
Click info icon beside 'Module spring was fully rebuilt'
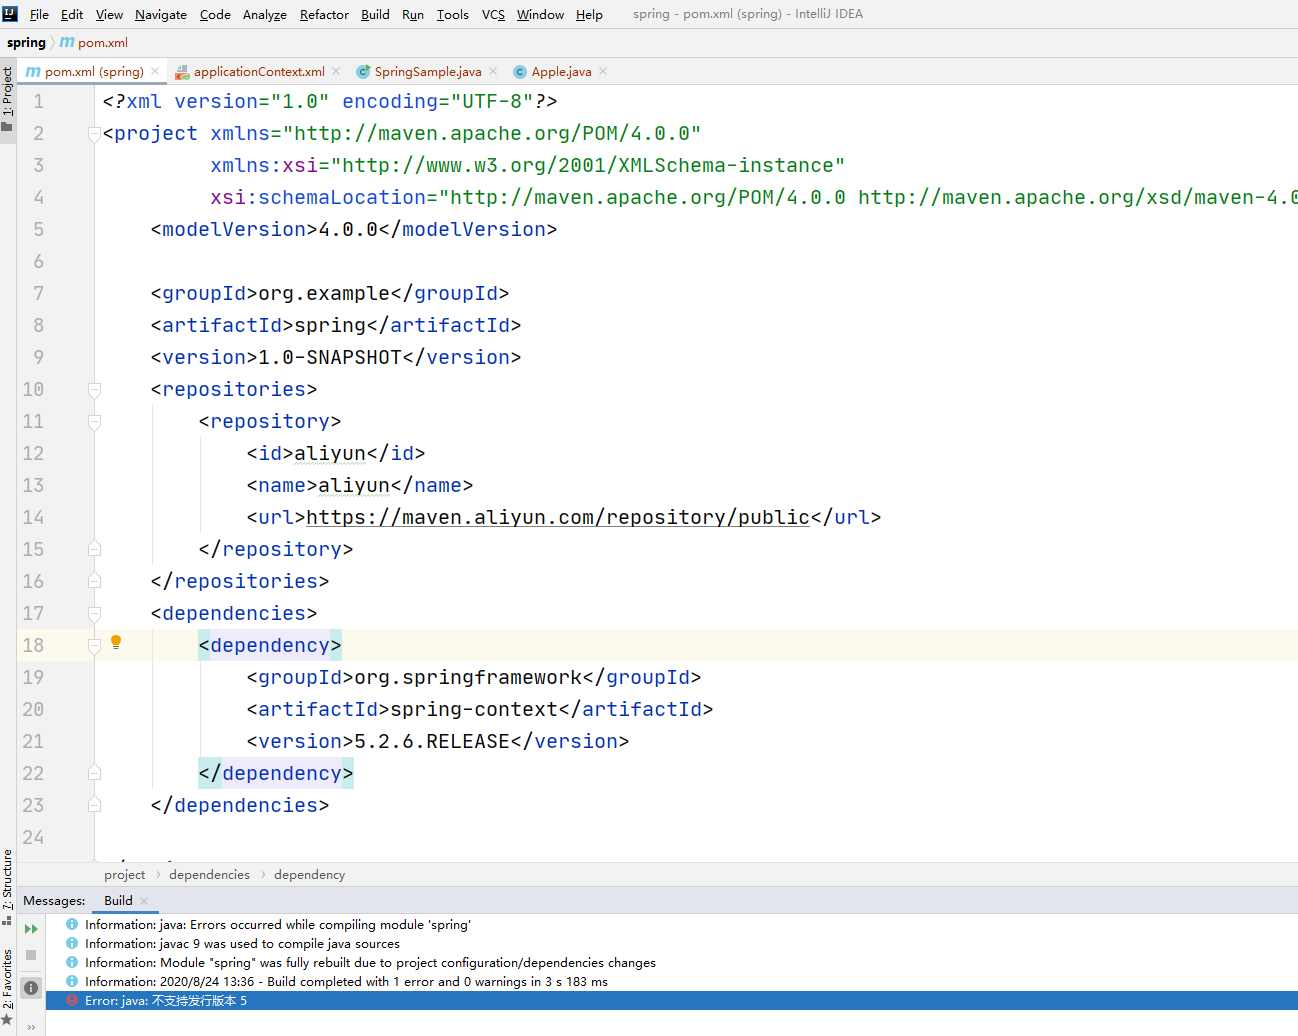pos(72,962)
